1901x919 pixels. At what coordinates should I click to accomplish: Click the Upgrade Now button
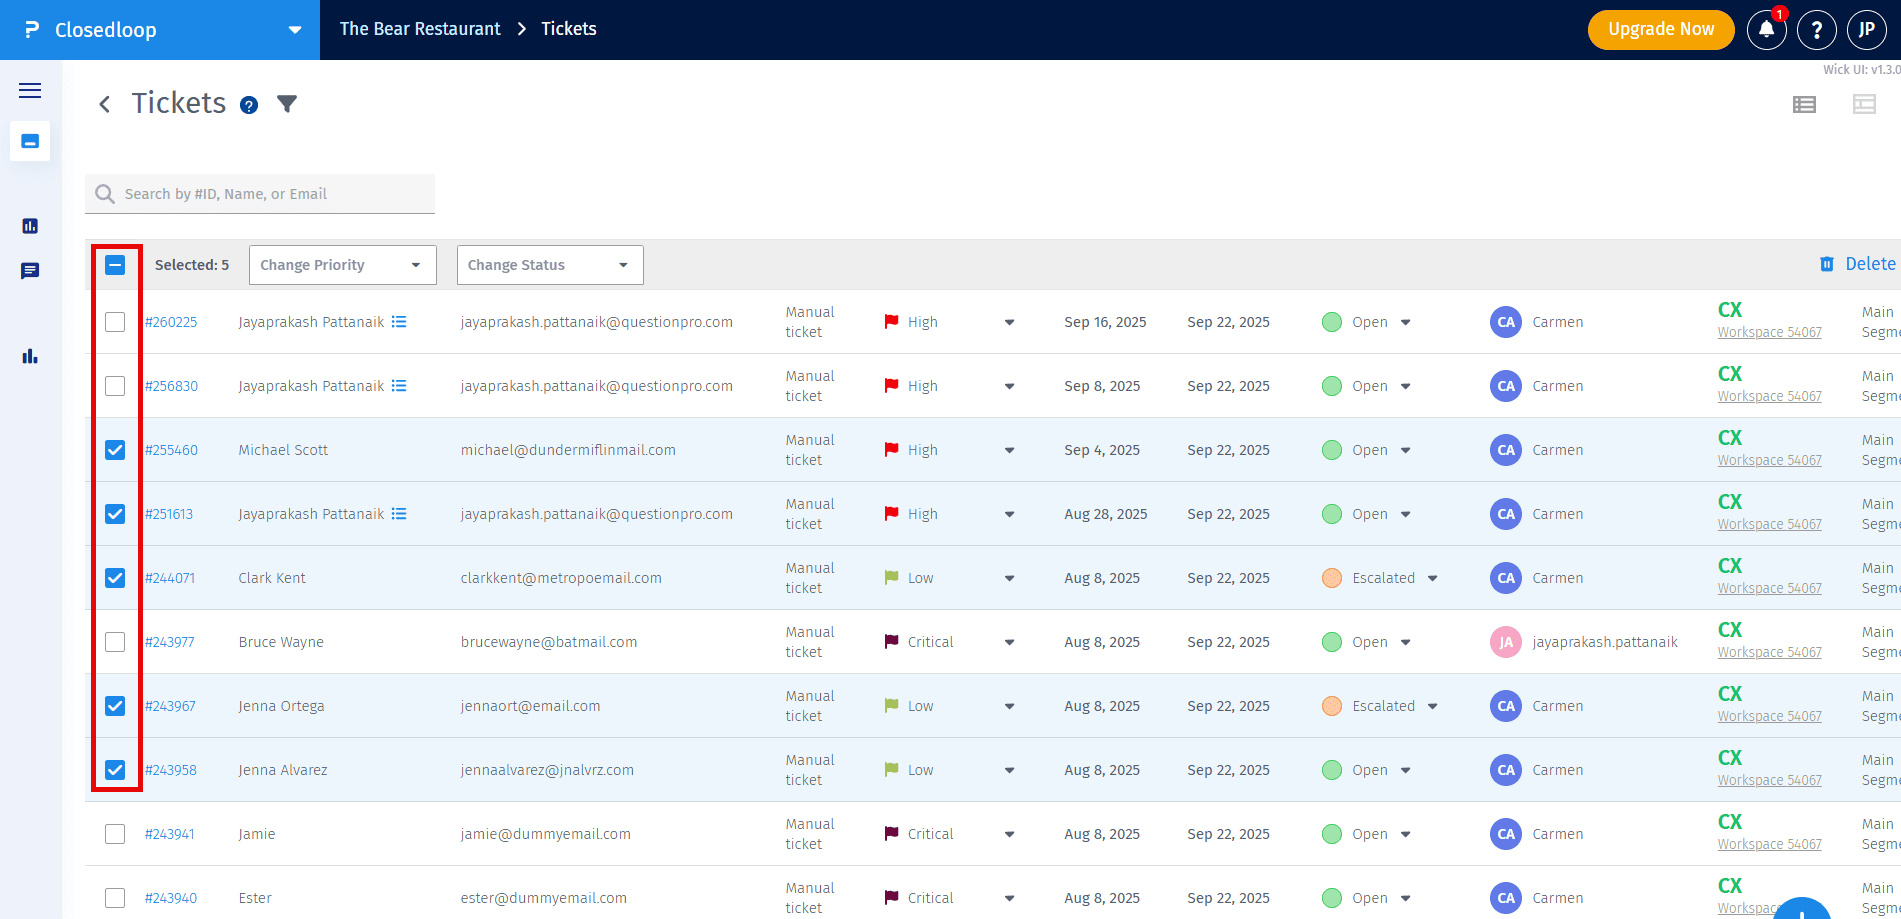tap(1660, 30)
